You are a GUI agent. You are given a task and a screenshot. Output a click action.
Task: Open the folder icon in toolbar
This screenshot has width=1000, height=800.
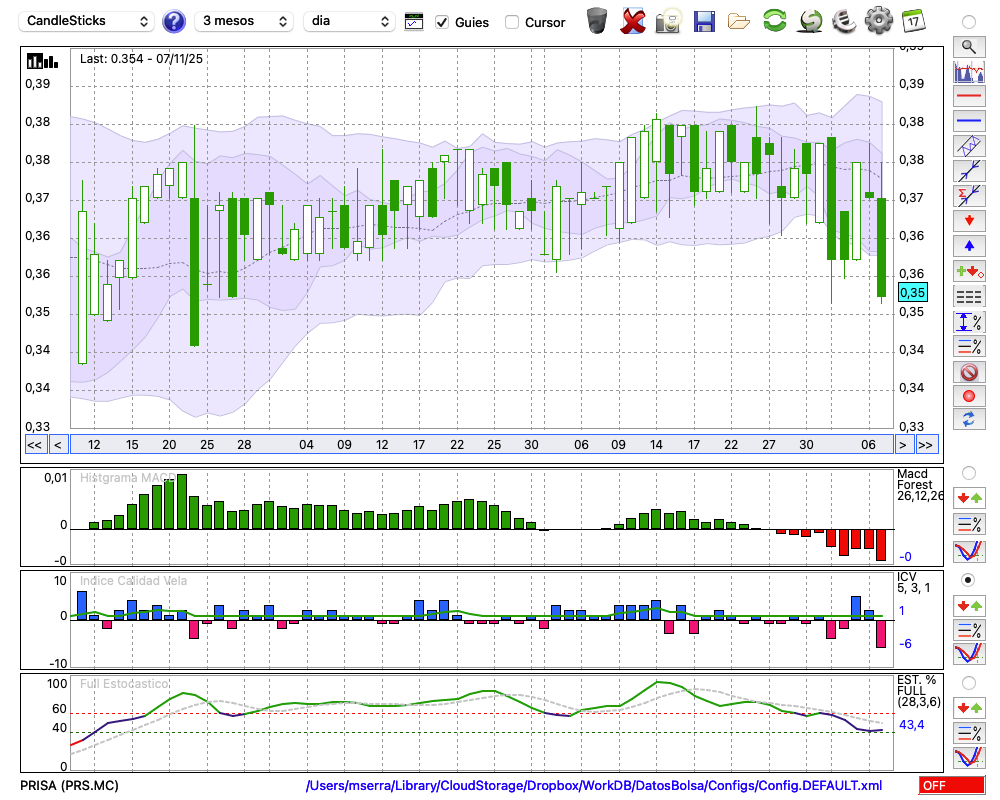pos(739,22)
